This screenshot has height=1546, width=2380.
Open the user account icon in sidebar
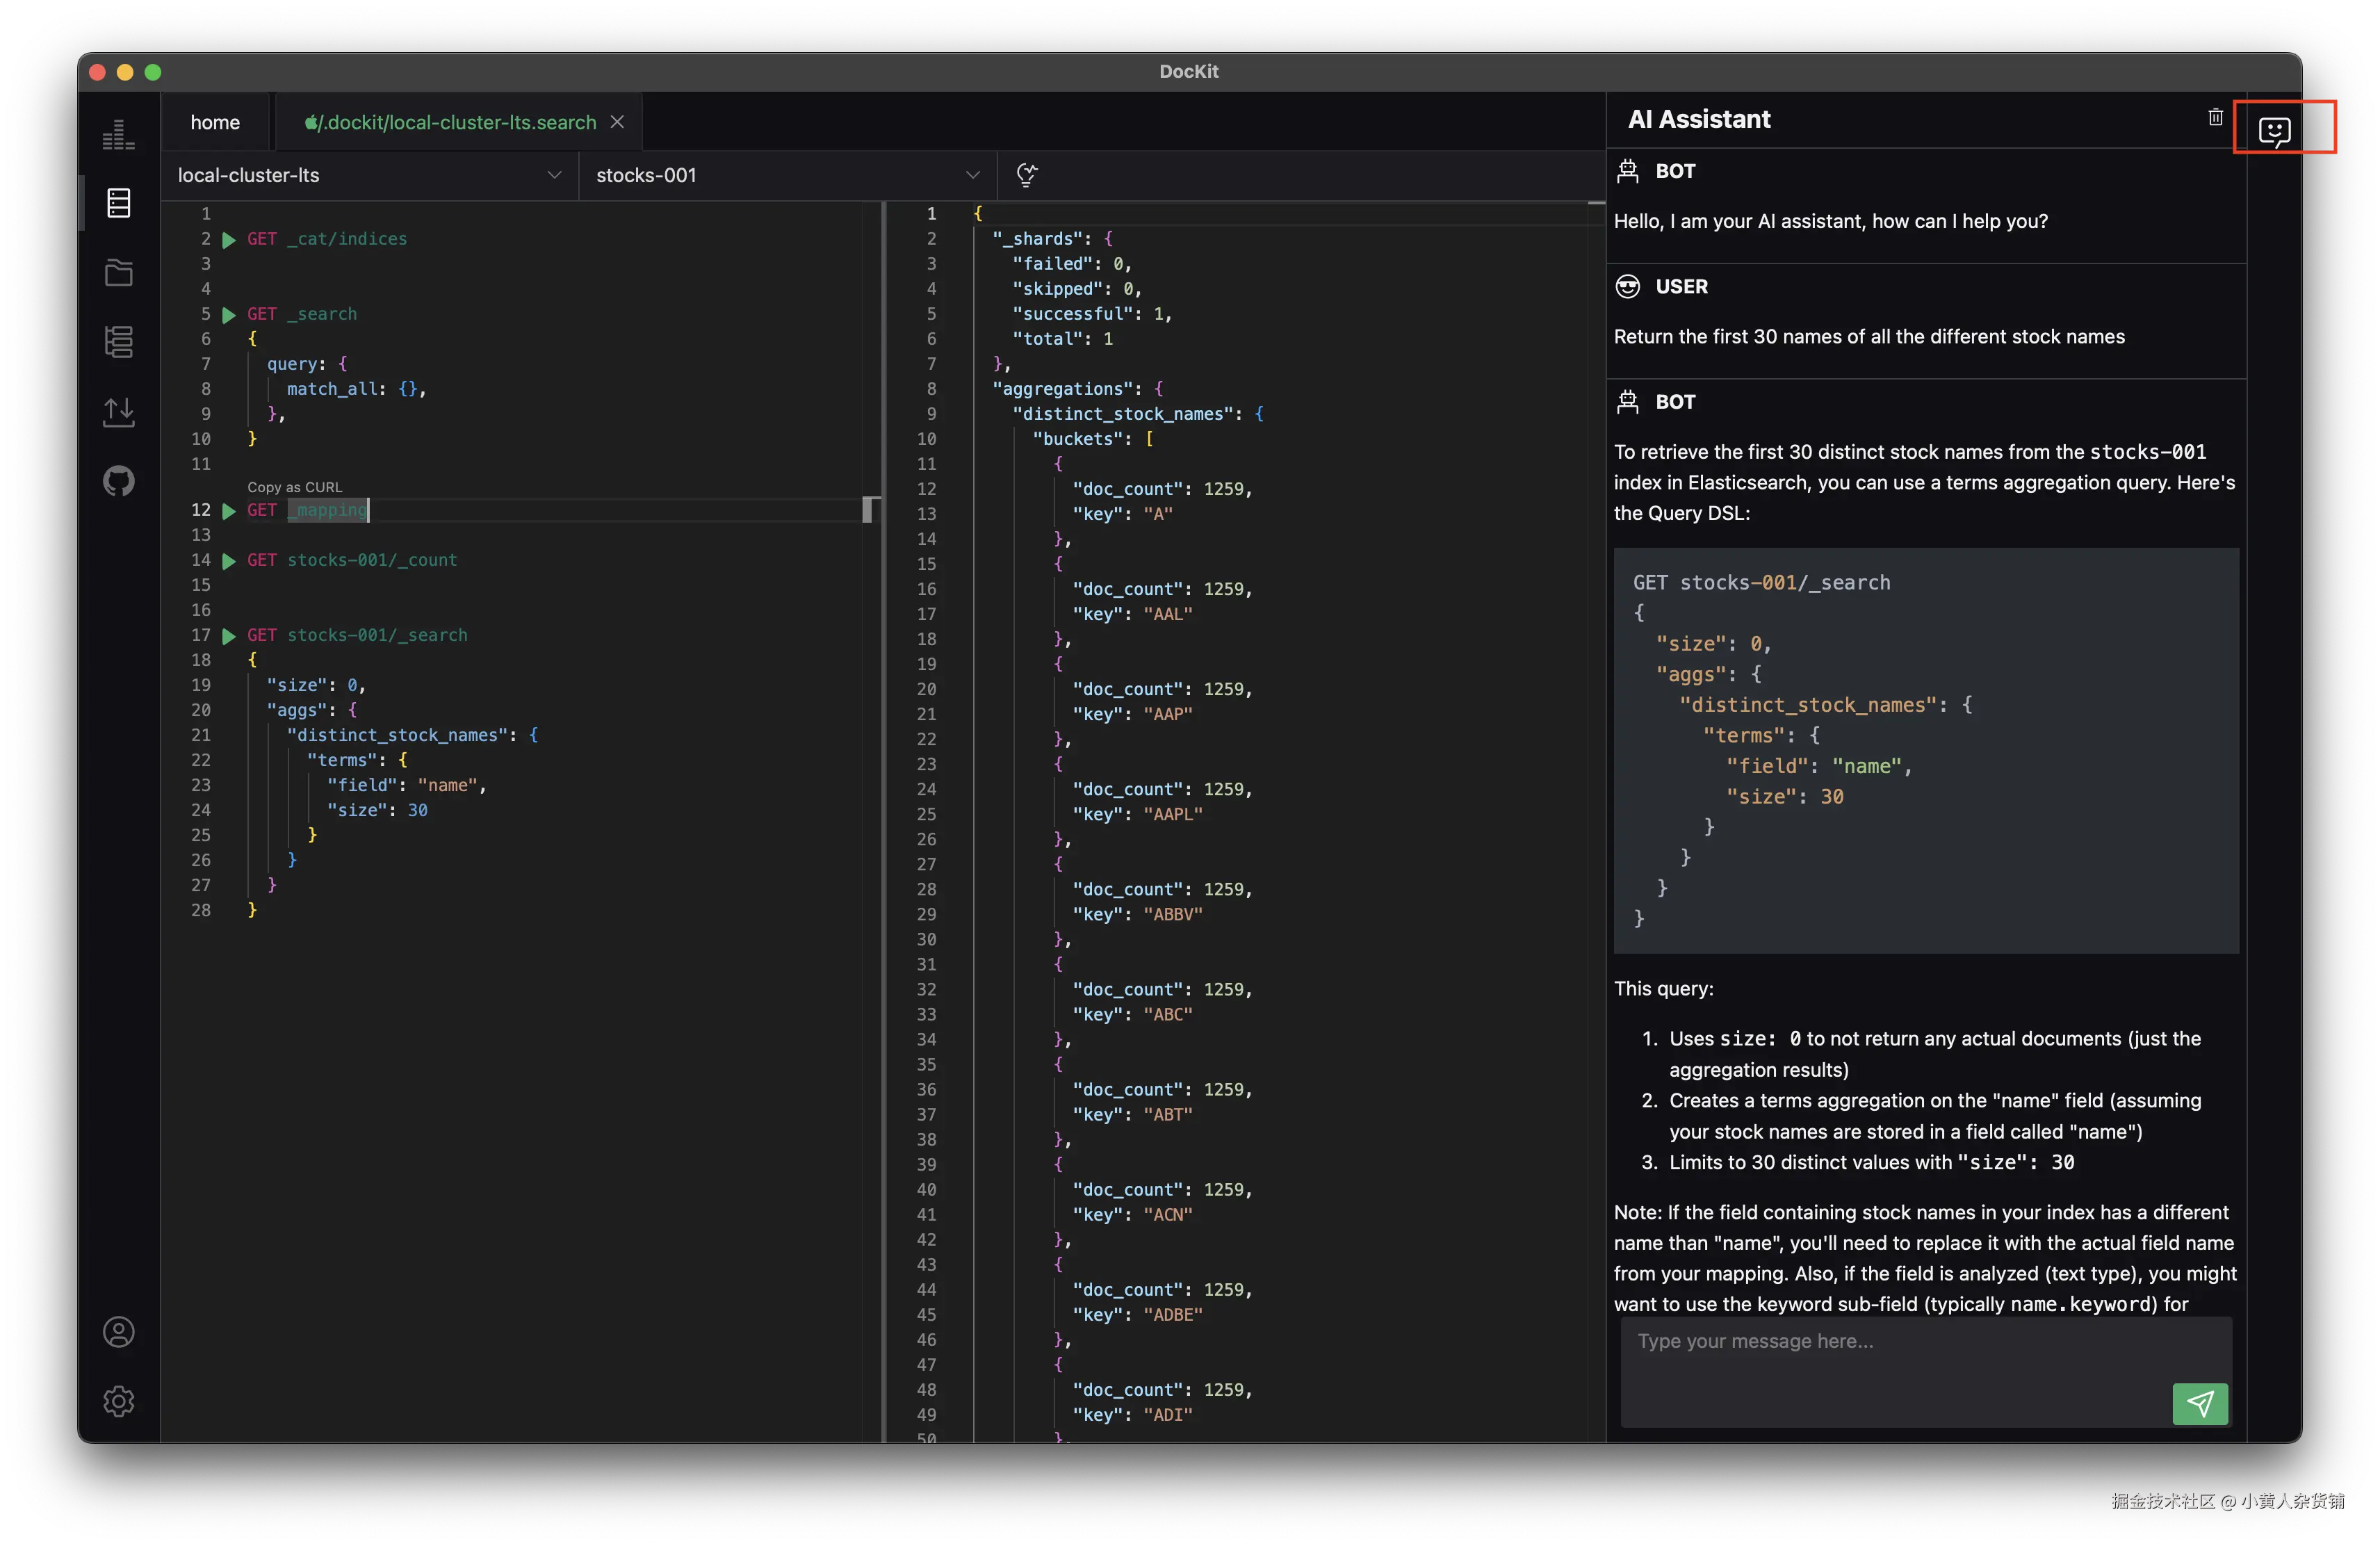pos(118,1332)
